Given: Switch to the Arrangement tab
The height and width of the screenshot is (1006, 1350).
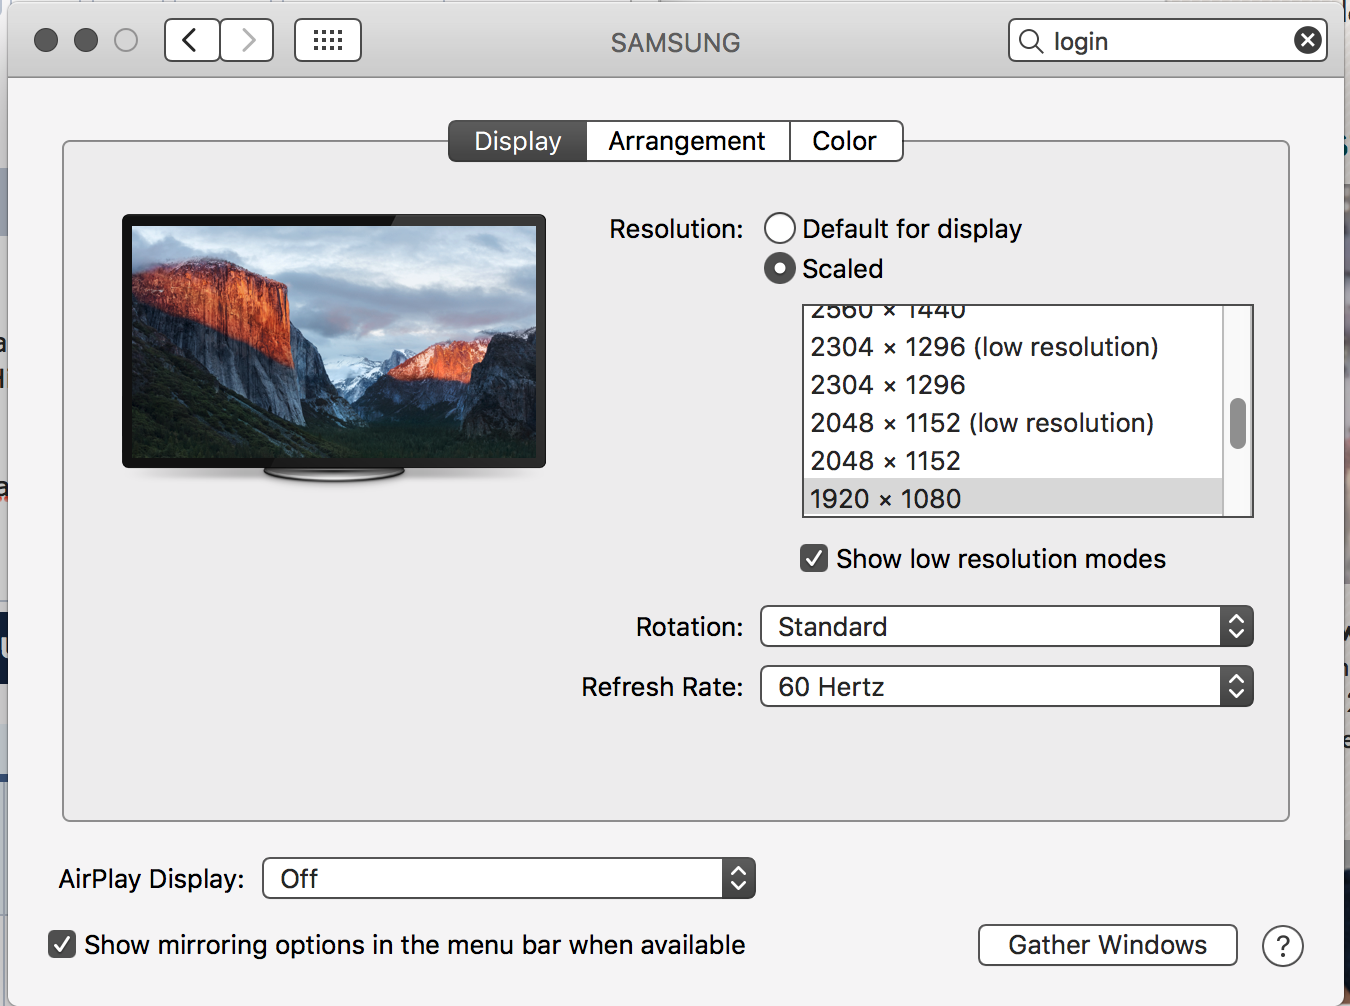Looking at the screenshot, I should (x=687, y=141).
